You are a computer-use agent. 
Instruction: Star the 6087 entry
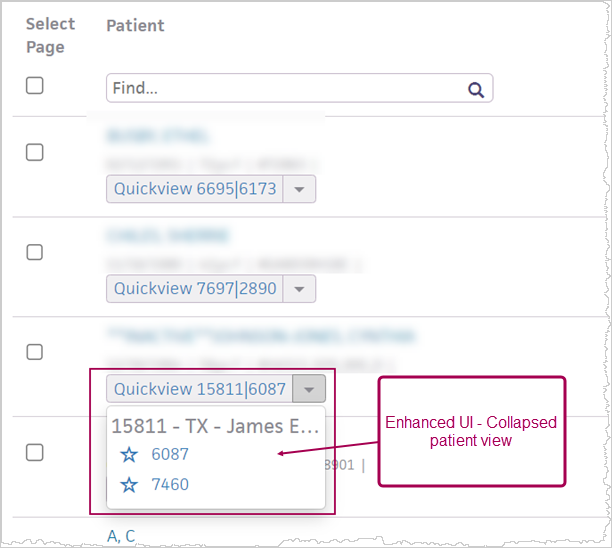click(129, 455)
